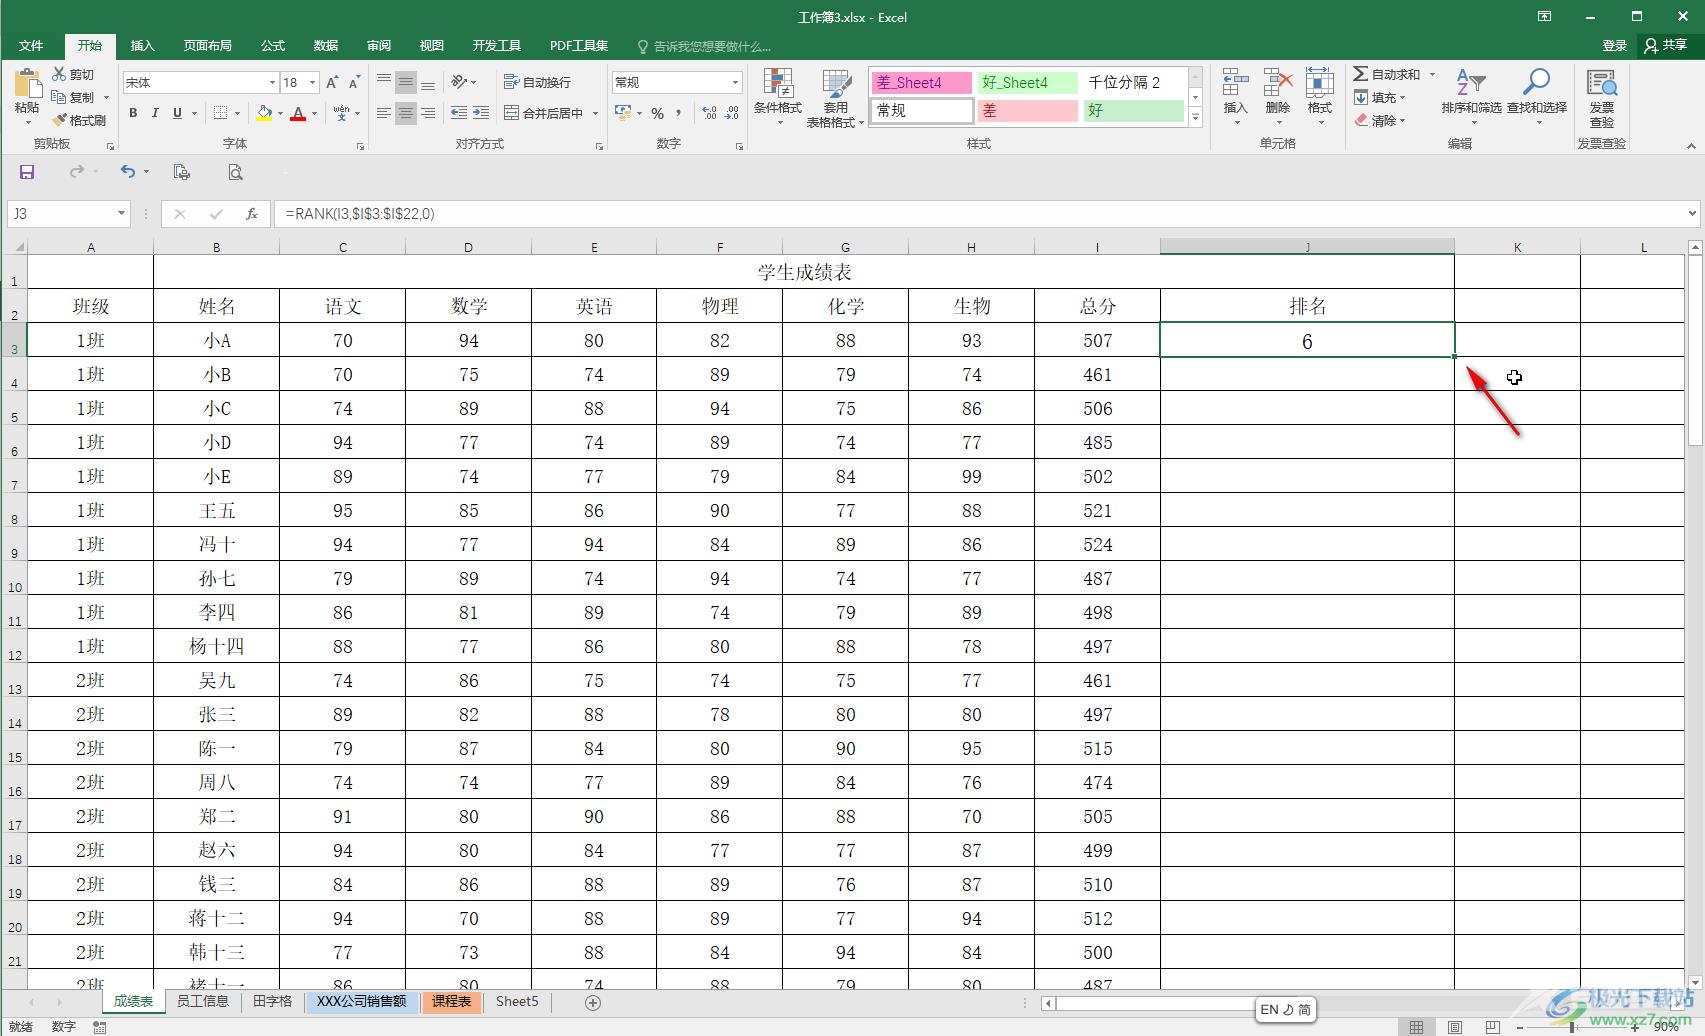Expand the formula bar
Viewport: 1705px width, 1036px height.
point(1692,213)
